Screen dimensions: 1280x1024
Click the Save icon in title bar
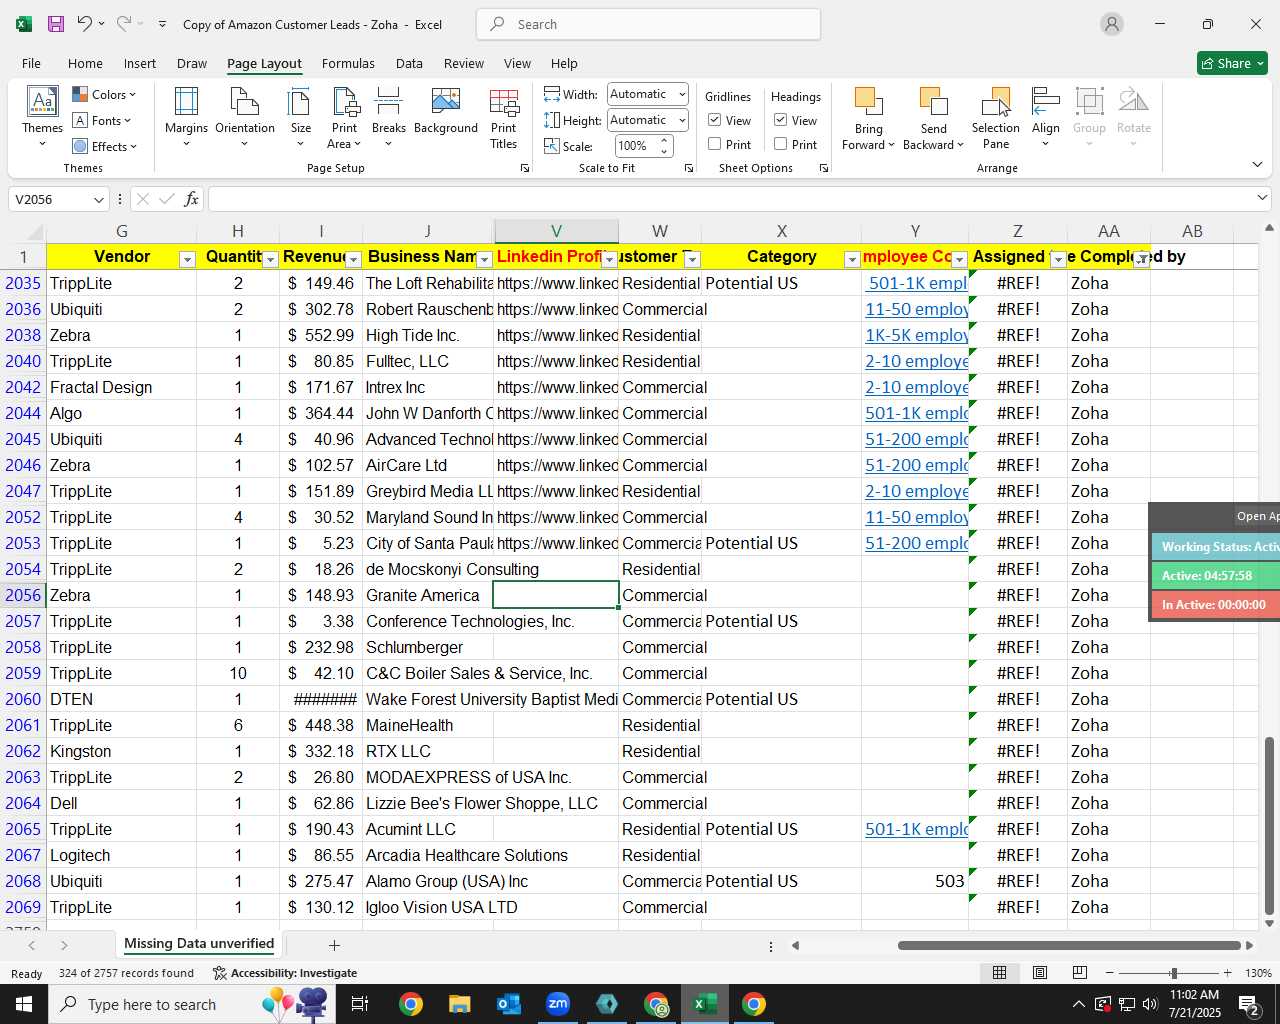point(56,24)
